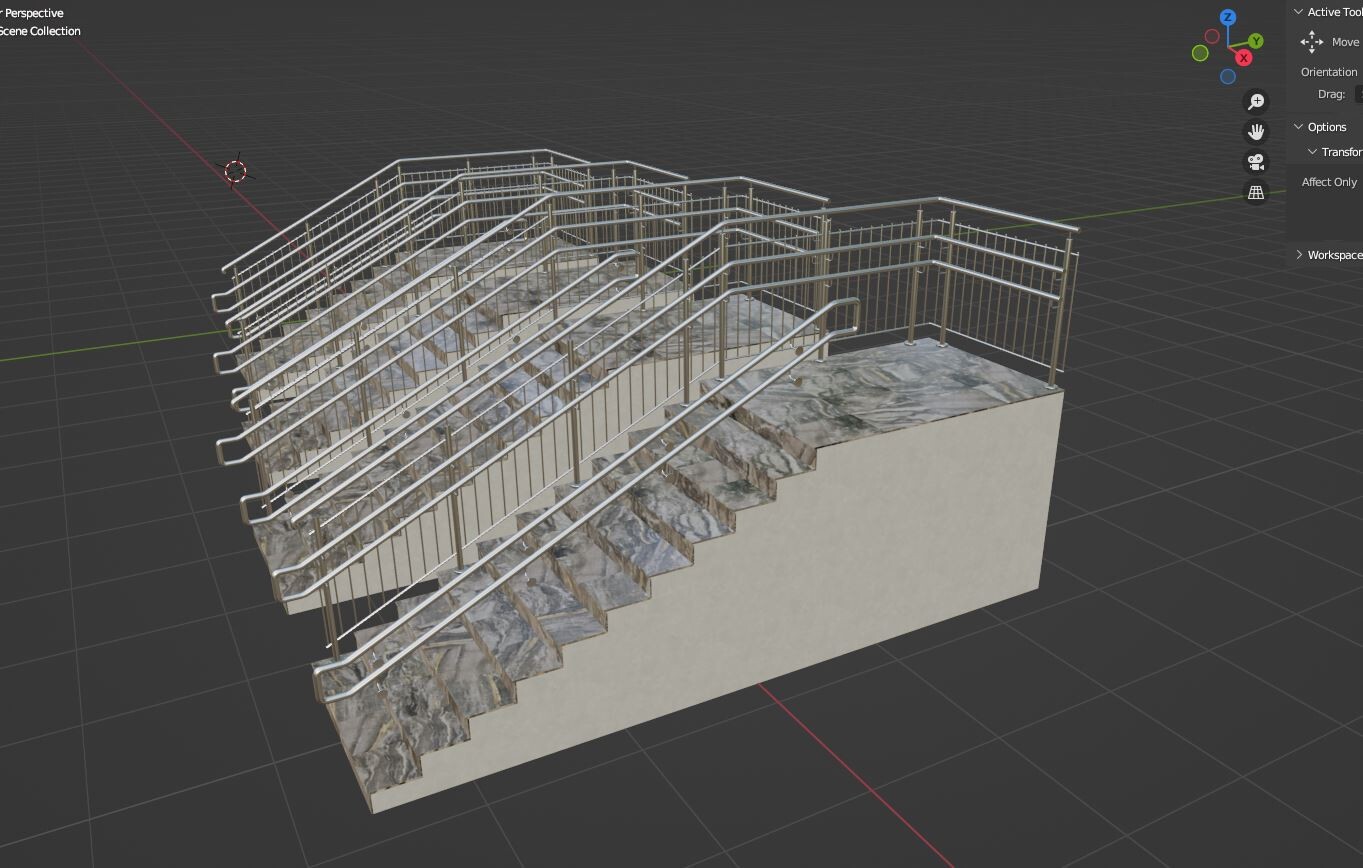Click the zoom magnifier icon in the viewport

pyautogui.click(x=1256, y=101)
